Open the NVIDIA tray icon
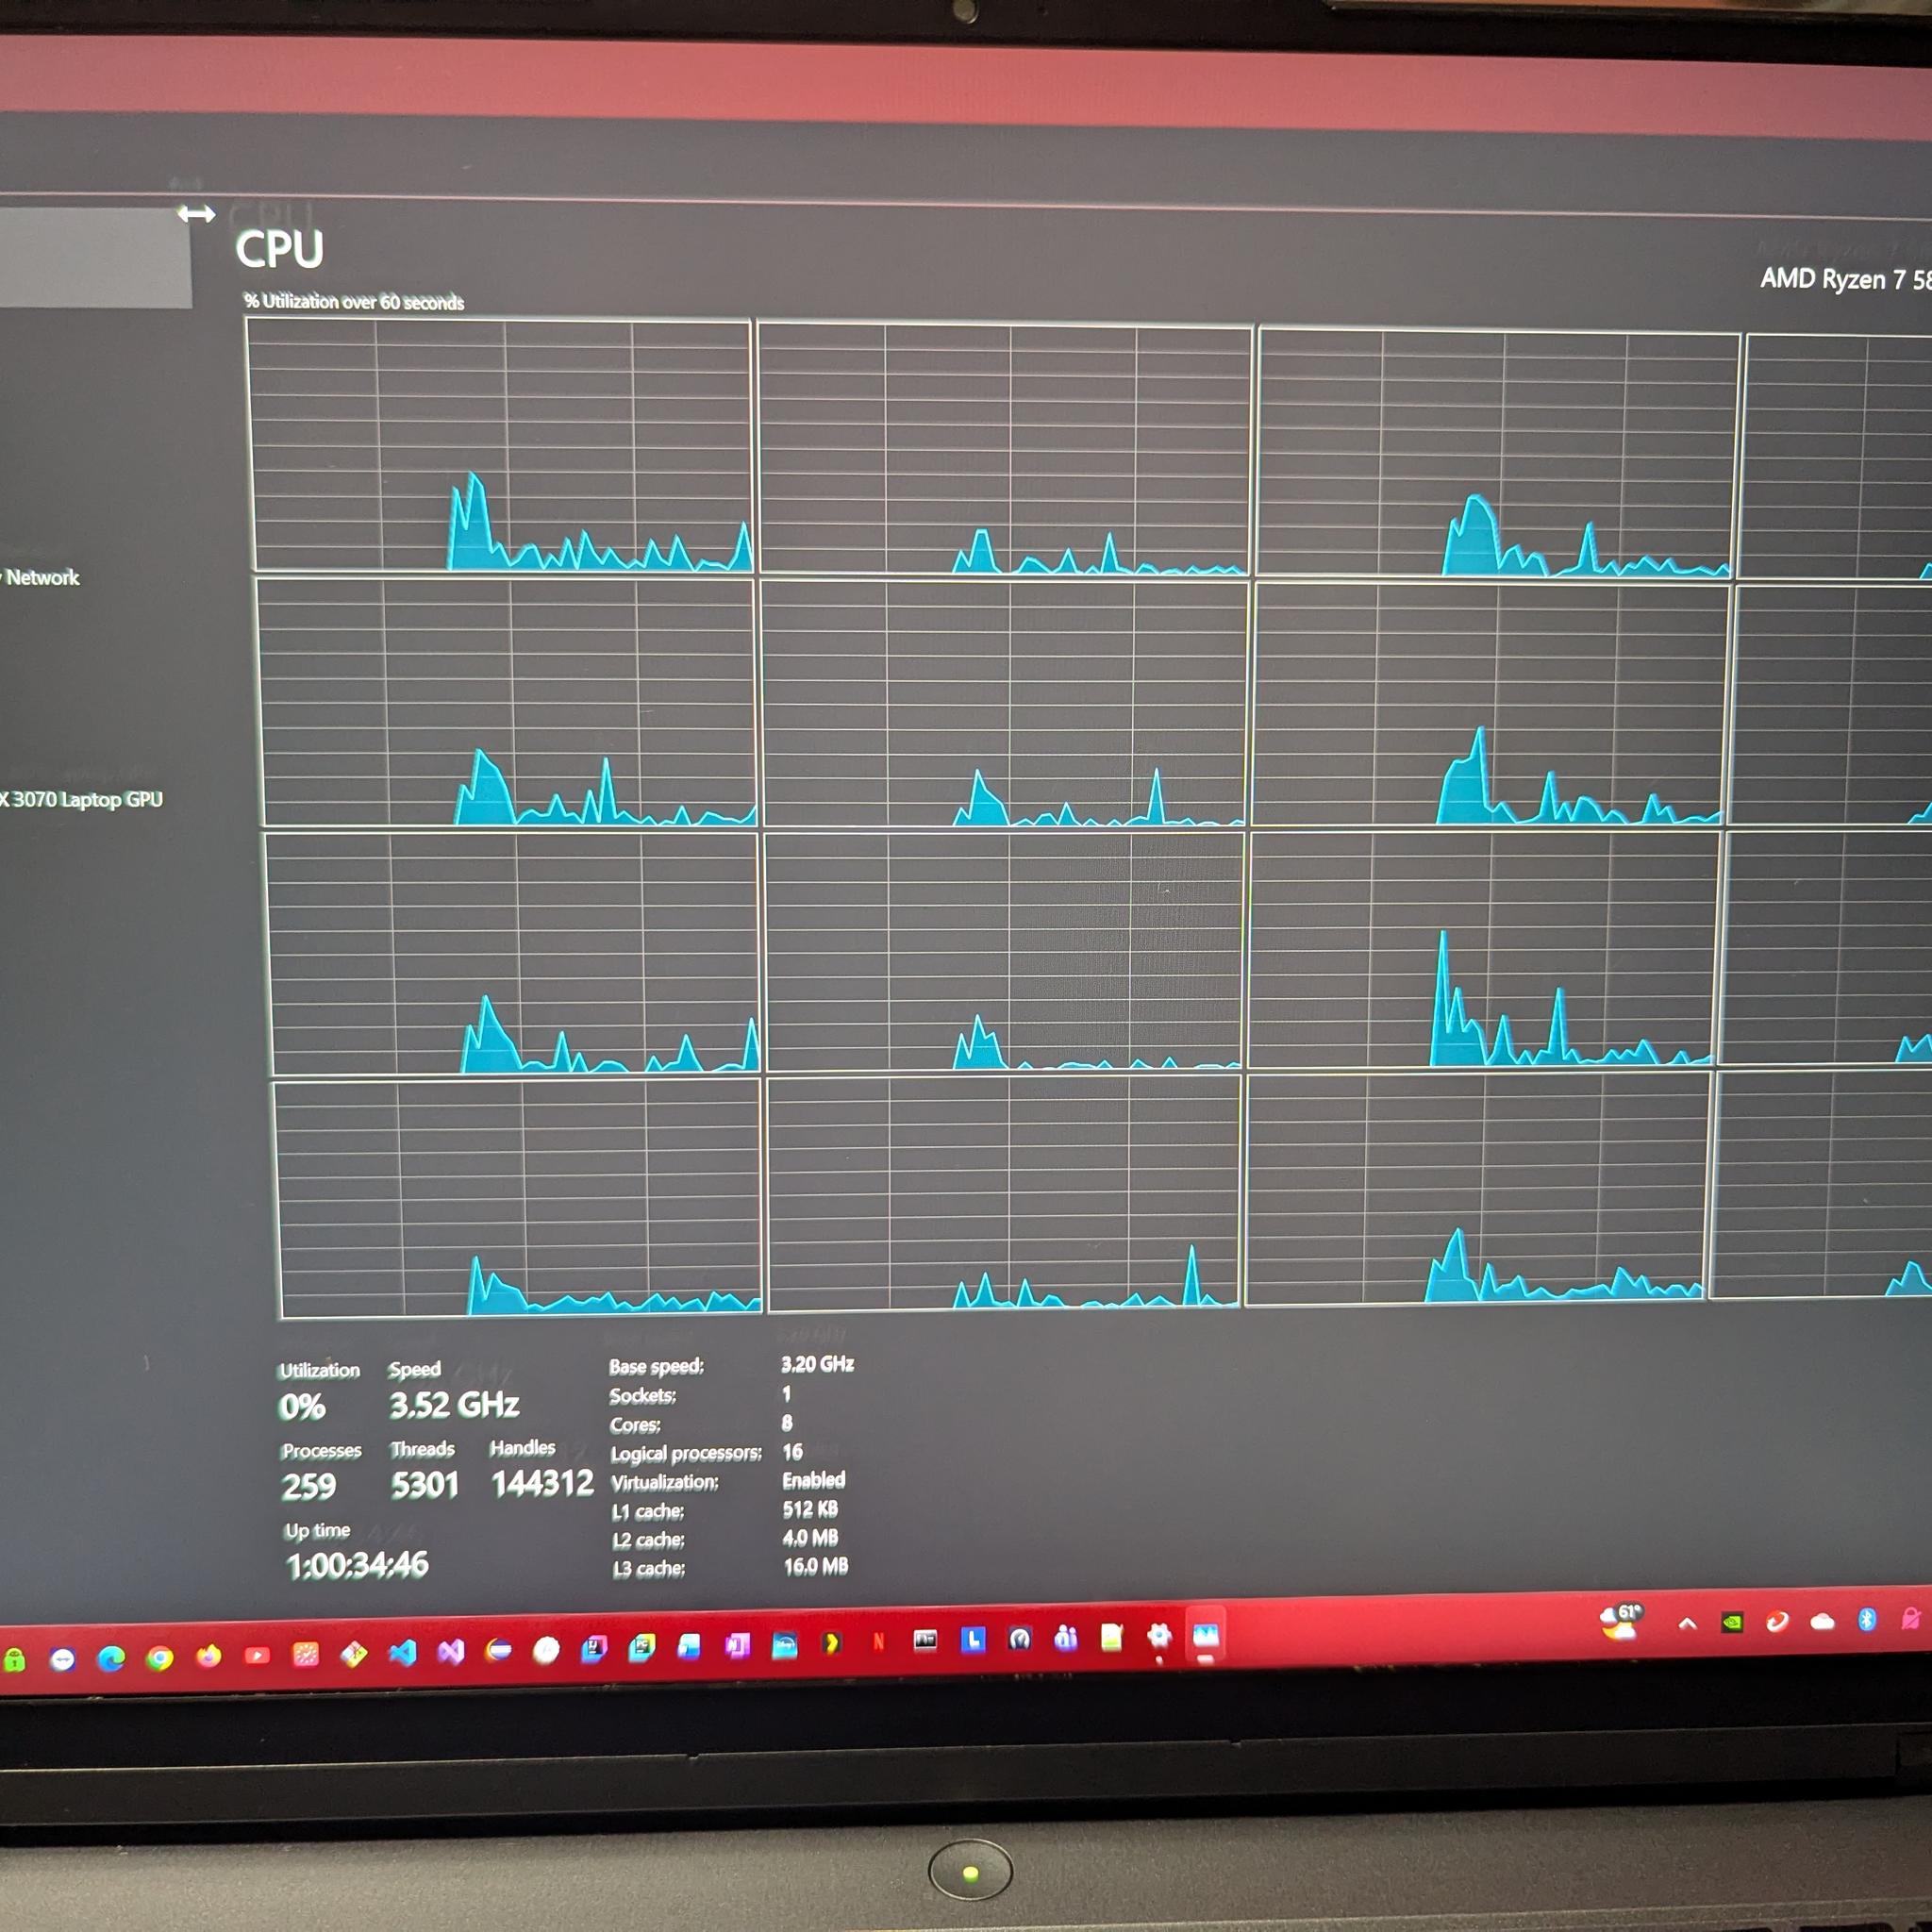 [1732, 1622]
